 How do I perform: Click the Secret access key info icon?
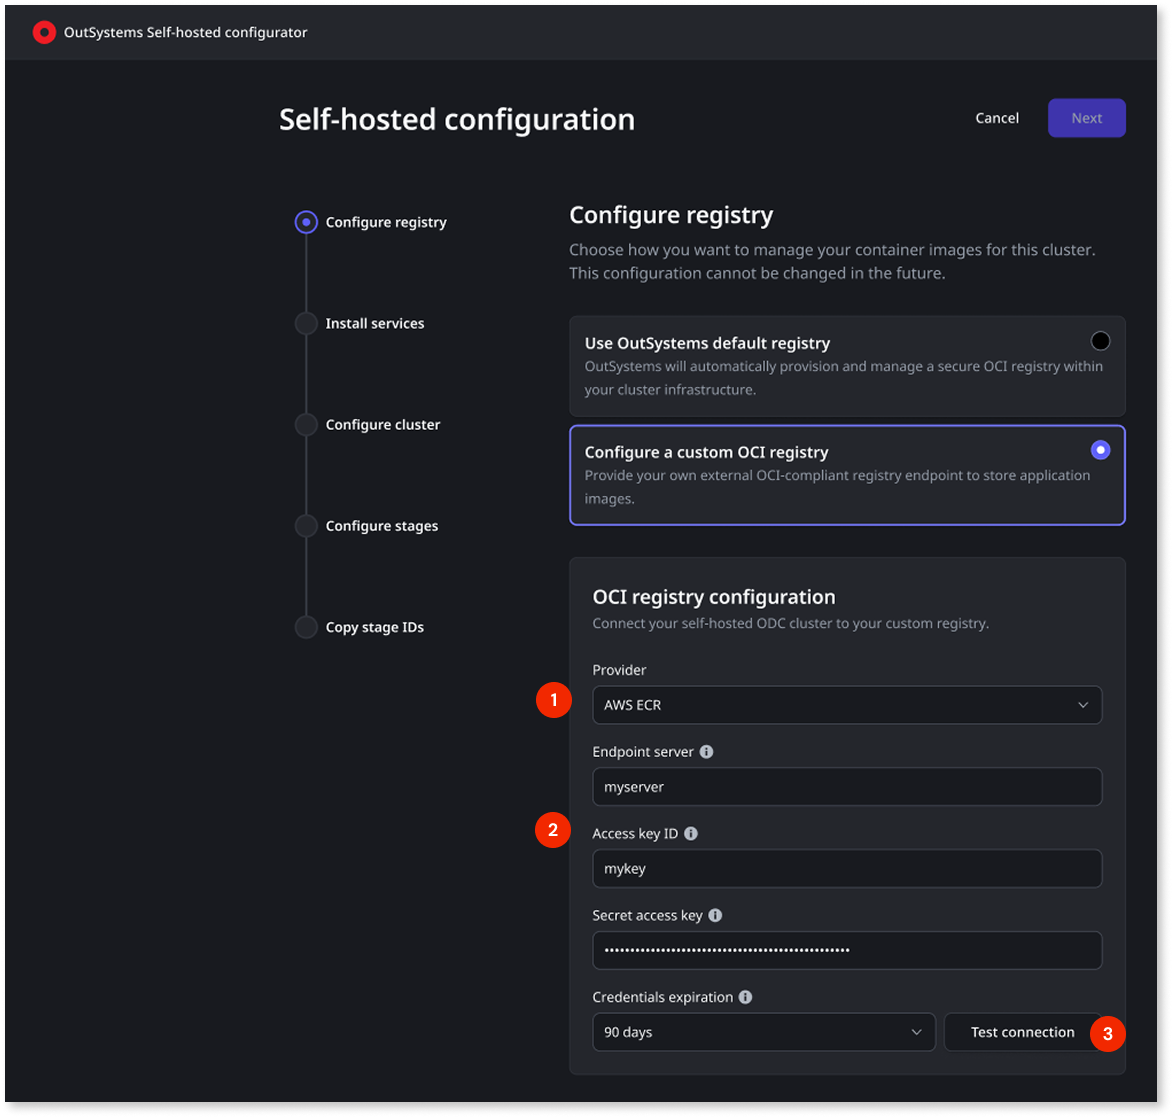click(x=715, y=915)
